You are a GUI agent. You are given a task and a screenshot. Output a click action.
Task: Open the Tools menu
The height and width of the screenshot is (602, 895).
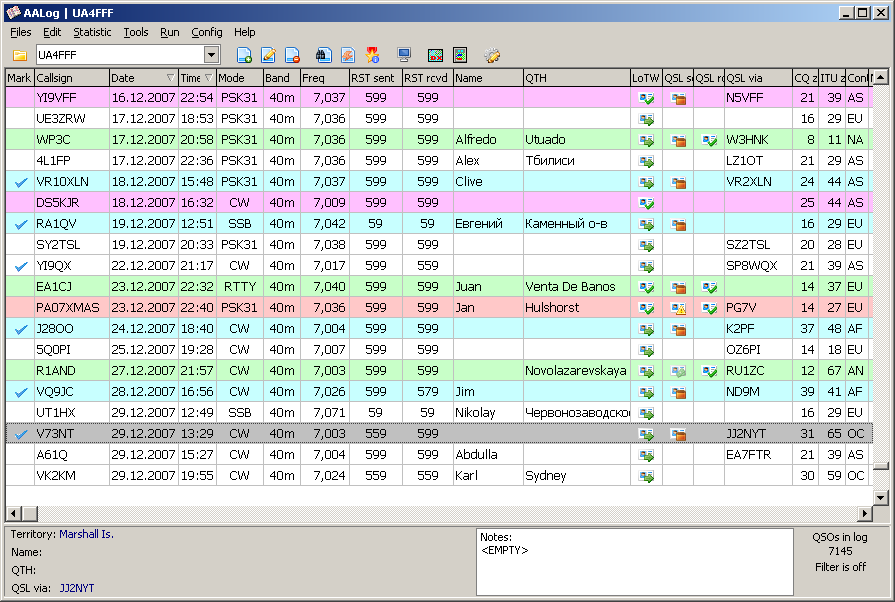point(136,32)
